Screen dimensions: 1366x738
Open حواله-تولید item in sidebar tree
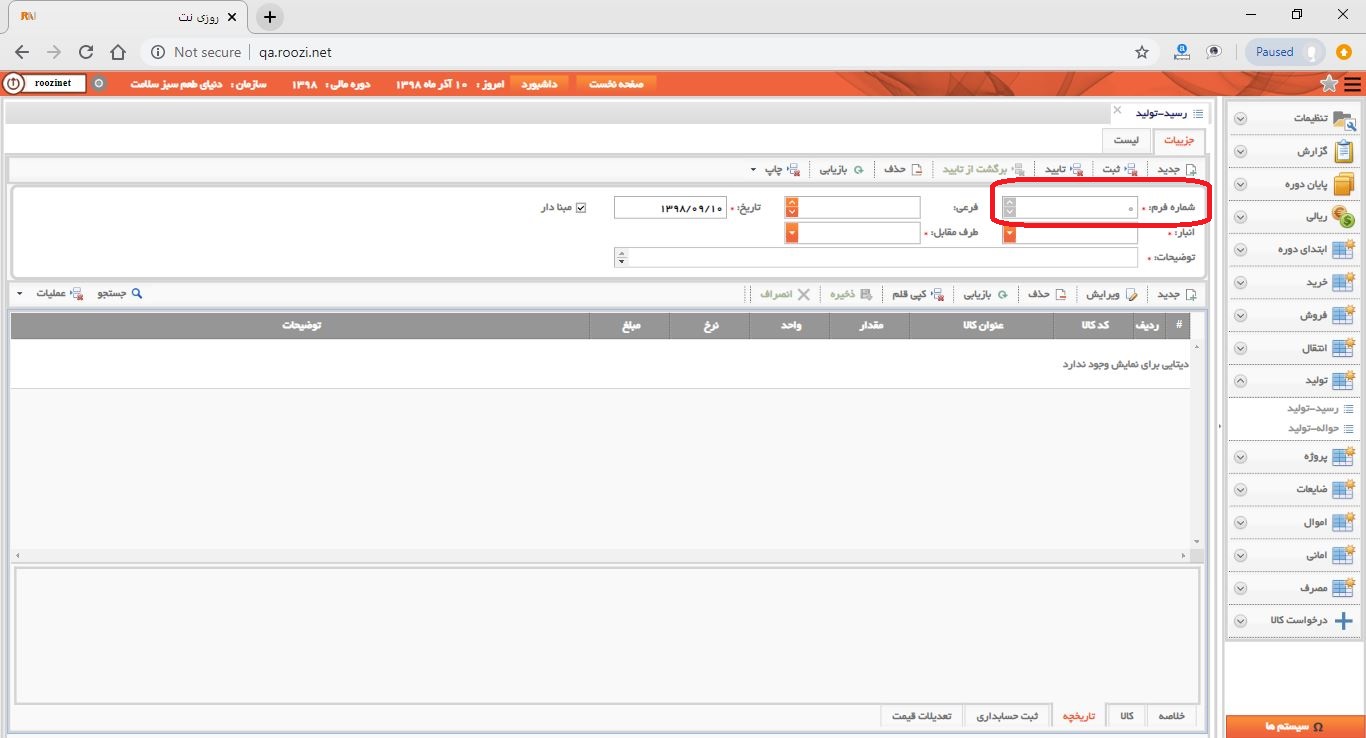pyautogui.click(x=1320, y=428)
